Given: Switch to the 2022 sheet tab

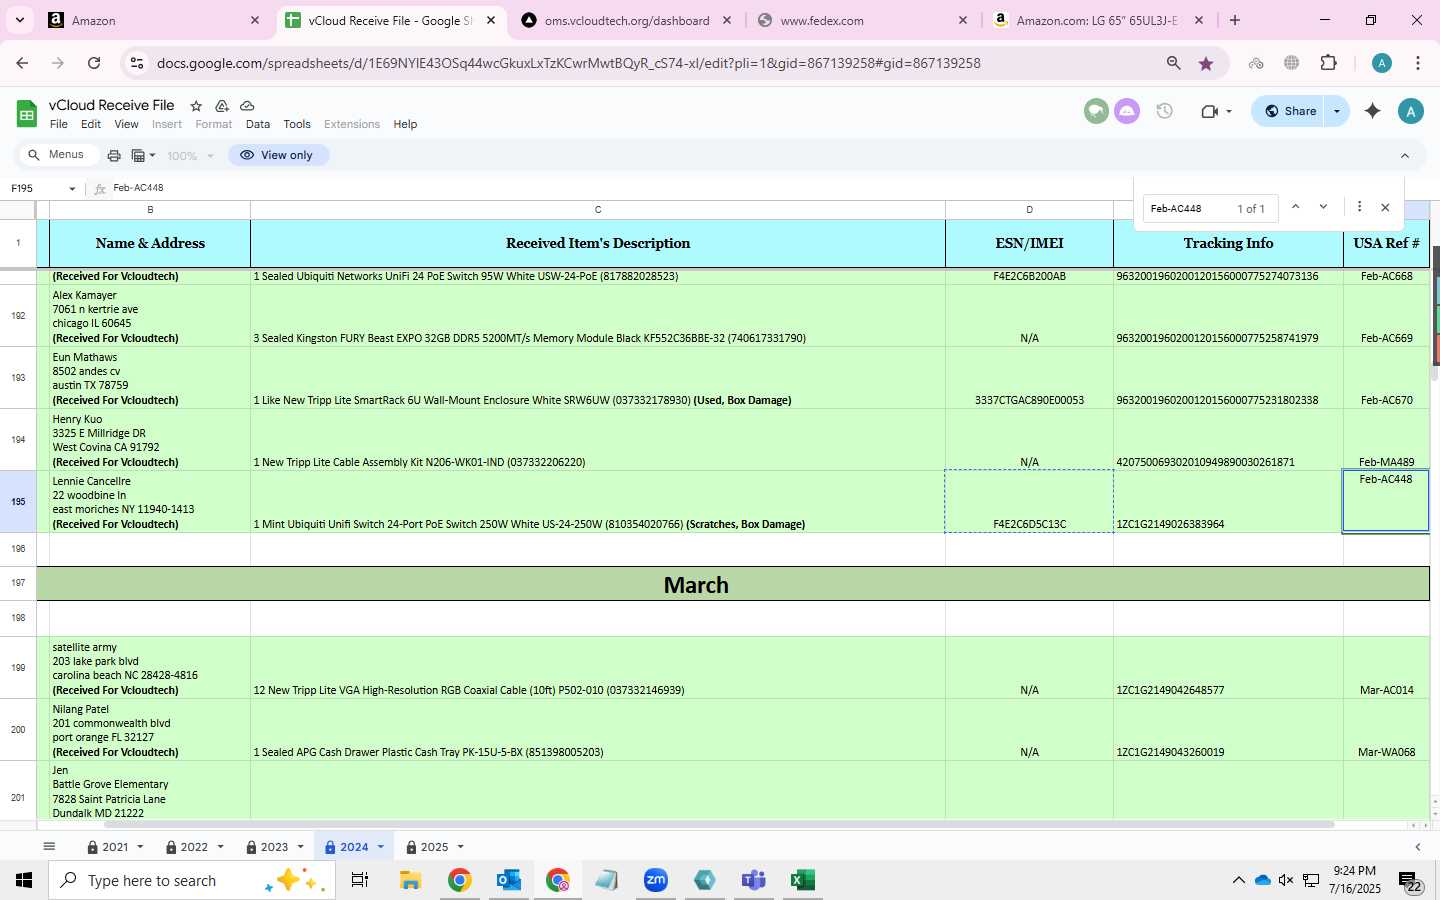Looking at the screenshot, I should pyautogui.click(x=194, y=847).
